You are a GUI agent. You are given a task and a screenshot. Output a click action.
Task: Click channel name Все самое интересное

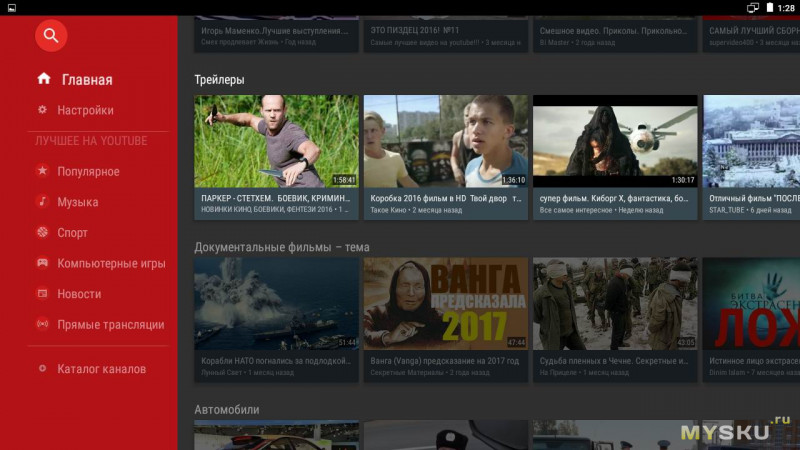pos(576,210)
